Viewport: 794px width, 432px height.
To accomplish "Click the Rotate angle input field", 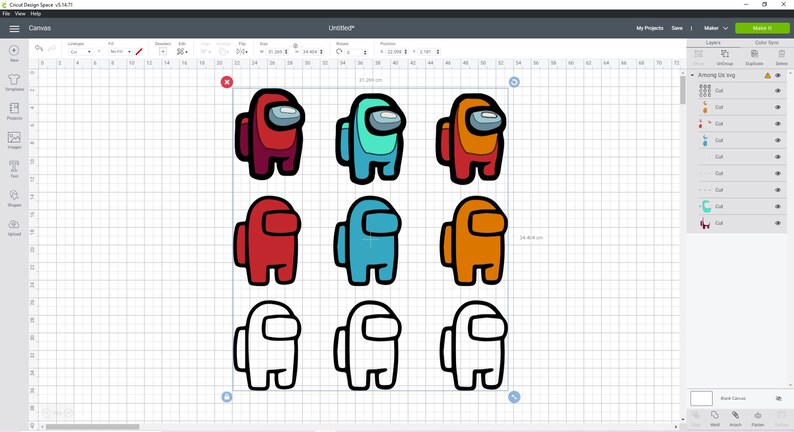I will [x=356, y=52].
